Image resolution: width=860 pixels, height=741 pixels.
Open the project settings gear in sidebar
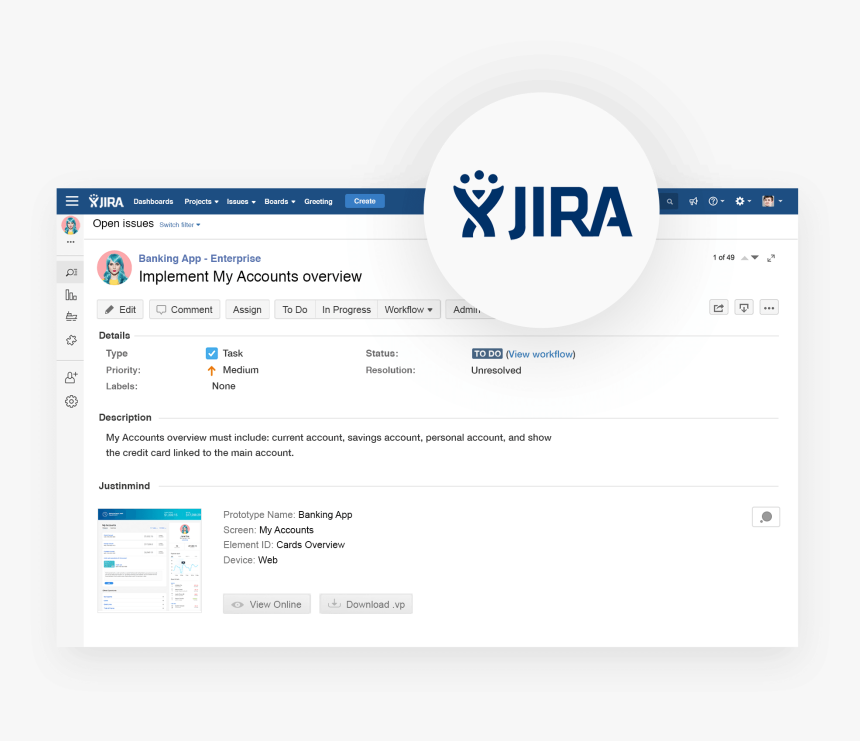[71, 401]
